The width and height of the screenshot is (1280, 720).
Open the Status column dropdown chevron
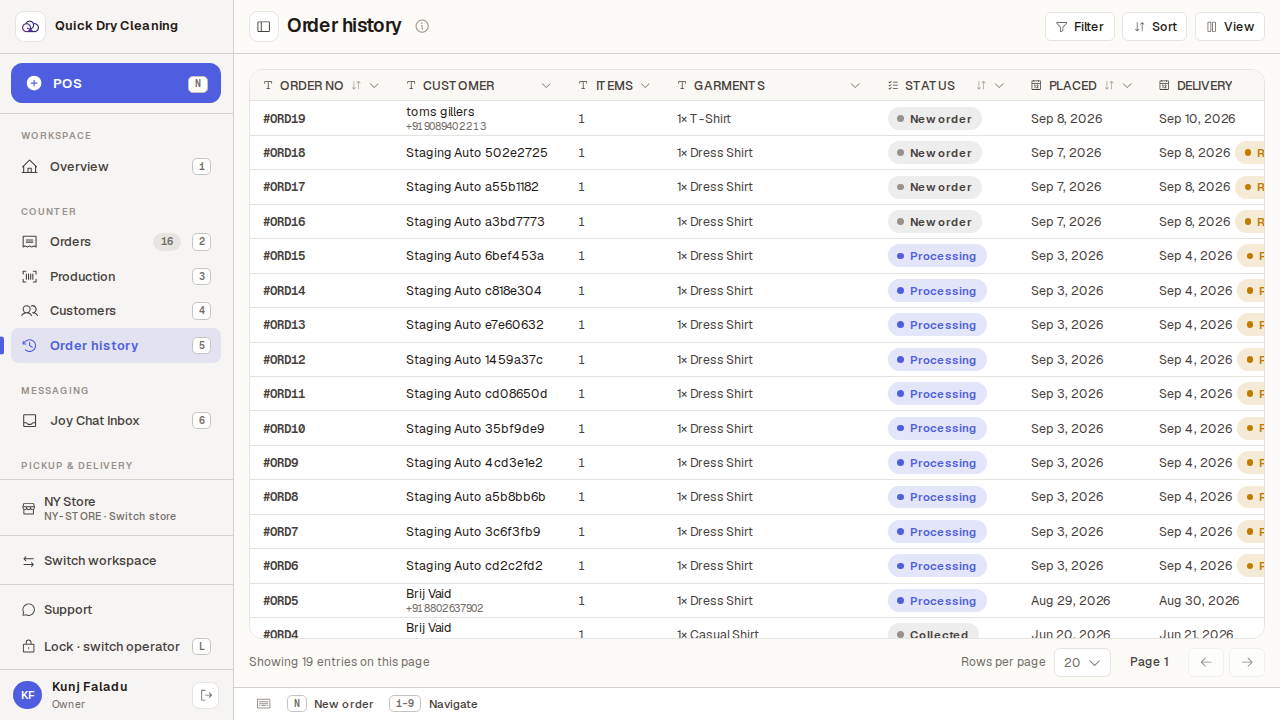999,86
